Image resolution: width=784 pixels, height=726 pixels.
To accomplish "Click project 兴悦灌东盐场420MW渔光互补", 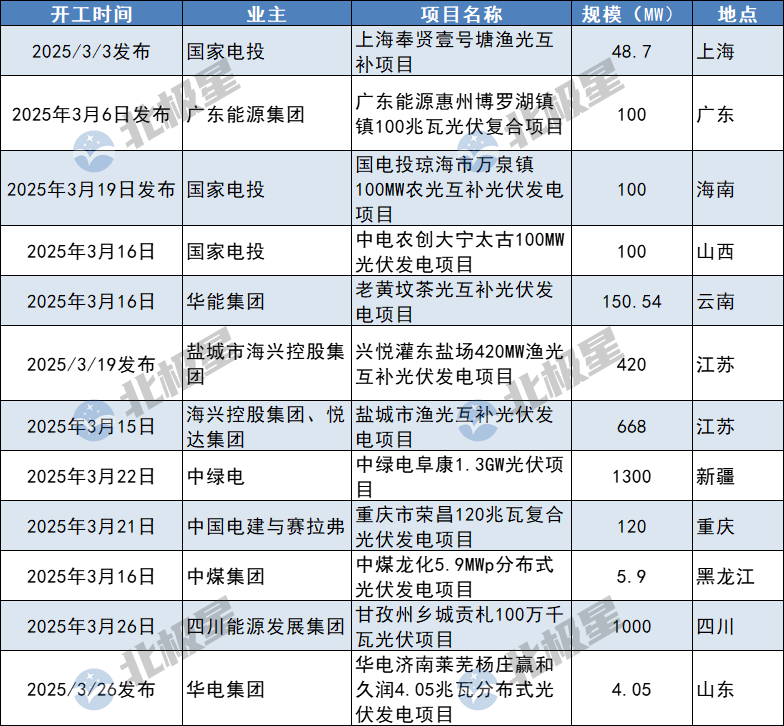I will 460,364.
